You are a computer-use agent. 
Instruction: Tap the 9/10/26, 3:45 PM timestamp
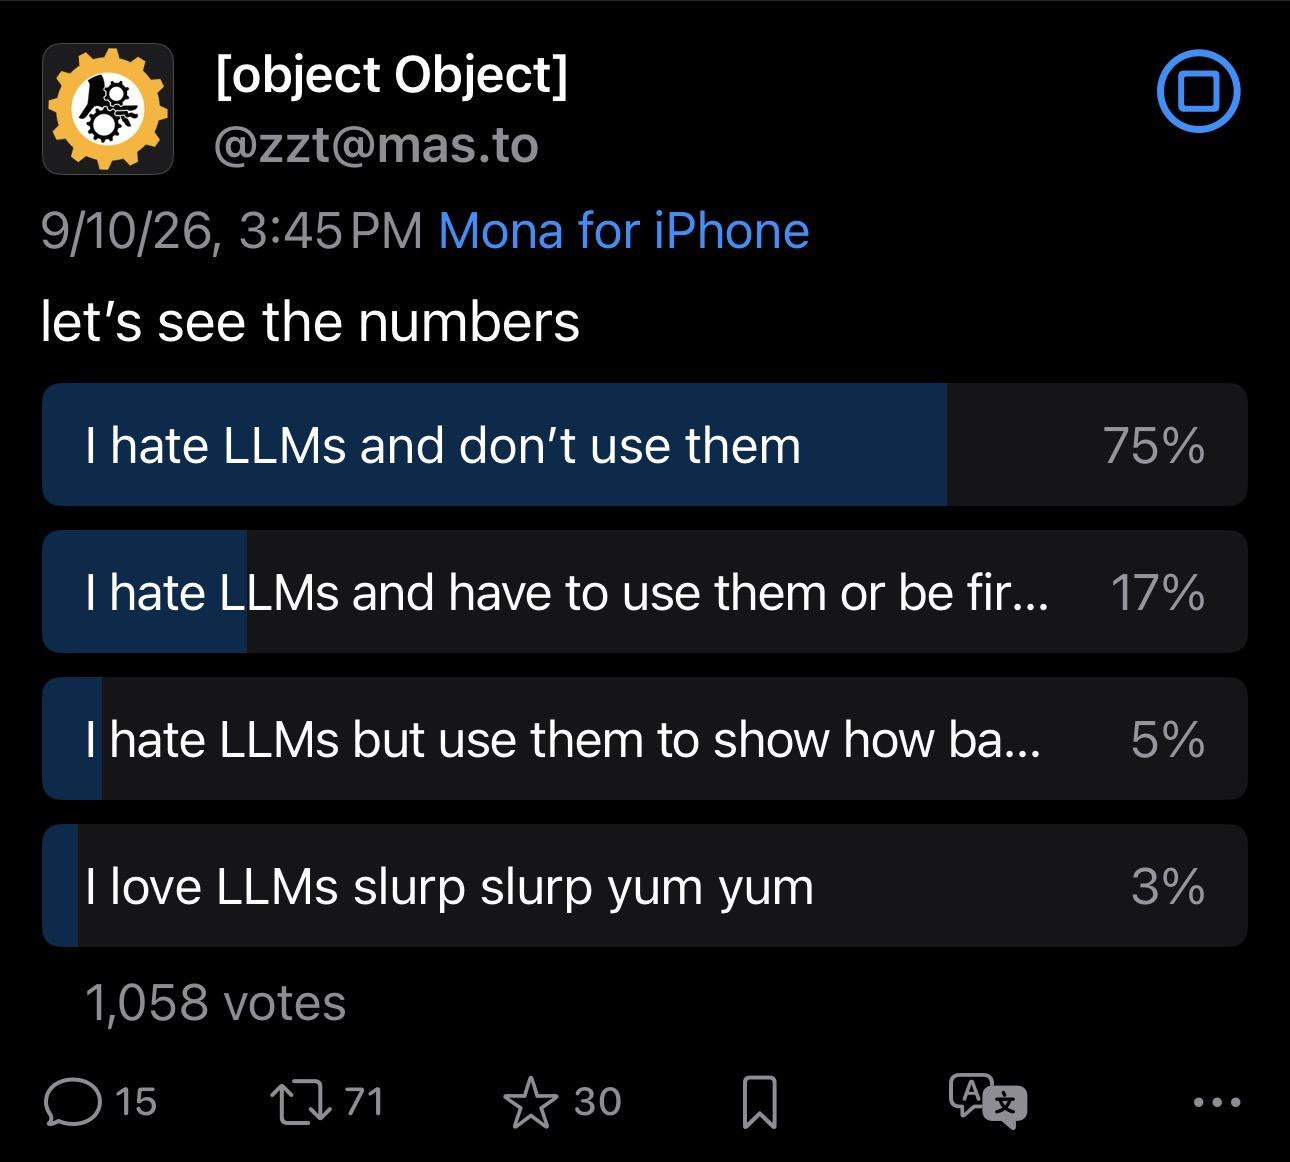click(232, 231)
